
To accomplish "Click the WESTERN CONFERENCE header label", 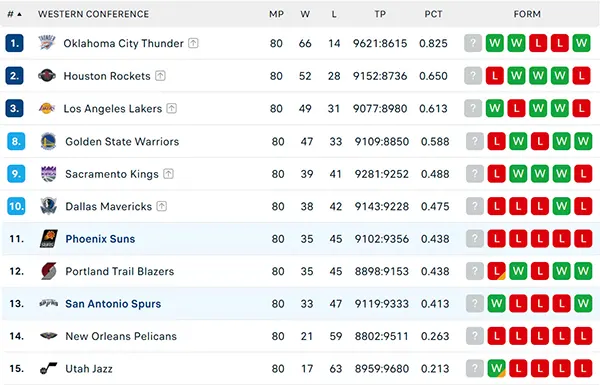I will point(93,14).
